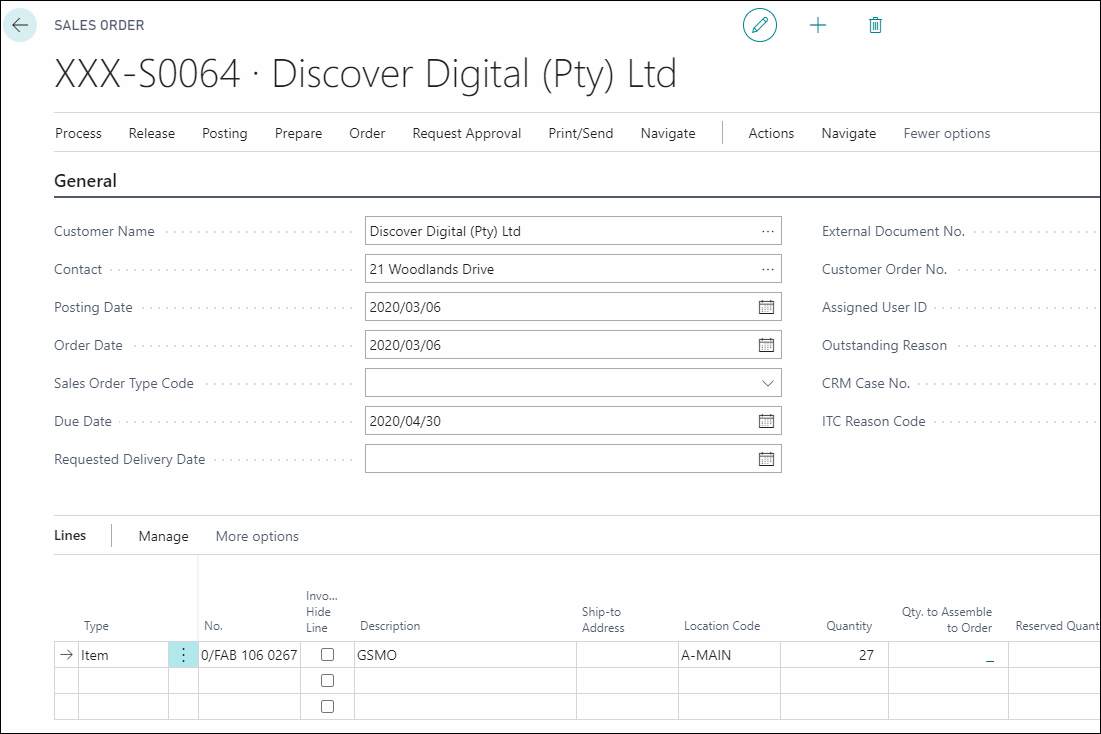Click the item number 0/FAB 106 0267
The width and height of the screenshot is (1101, 734).
(x=249, y=655)
